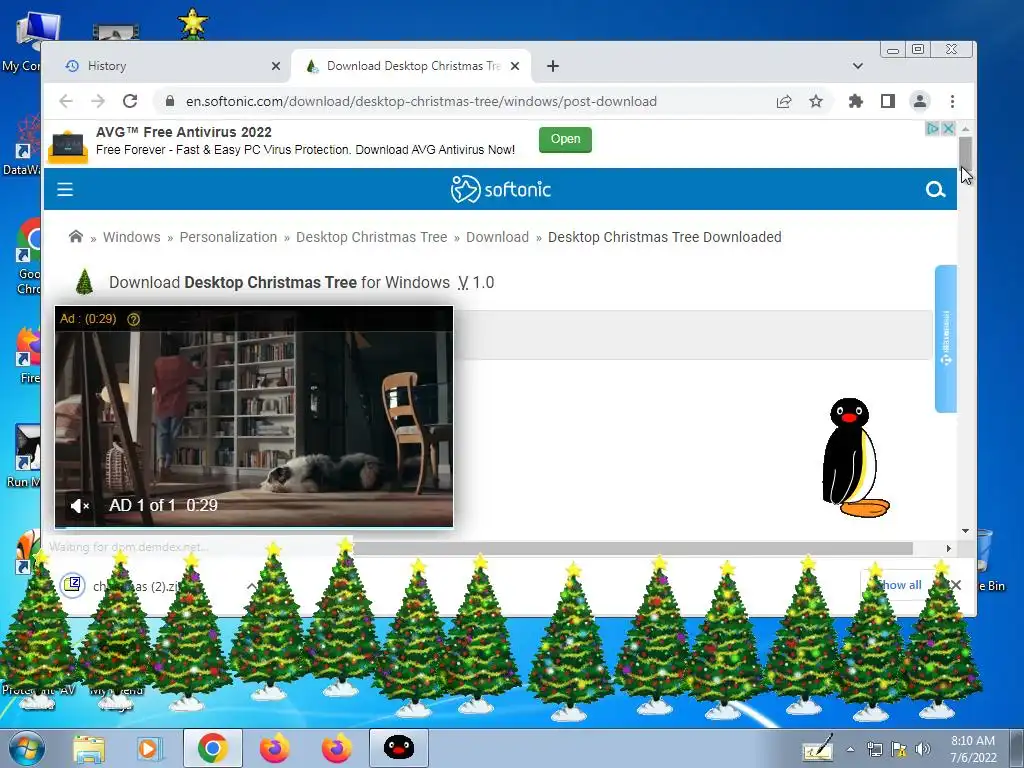This screenshot has width=1024, height=768.
Task: Click the address bar URL
Action: pyautogui.click(x=421, y=101)
